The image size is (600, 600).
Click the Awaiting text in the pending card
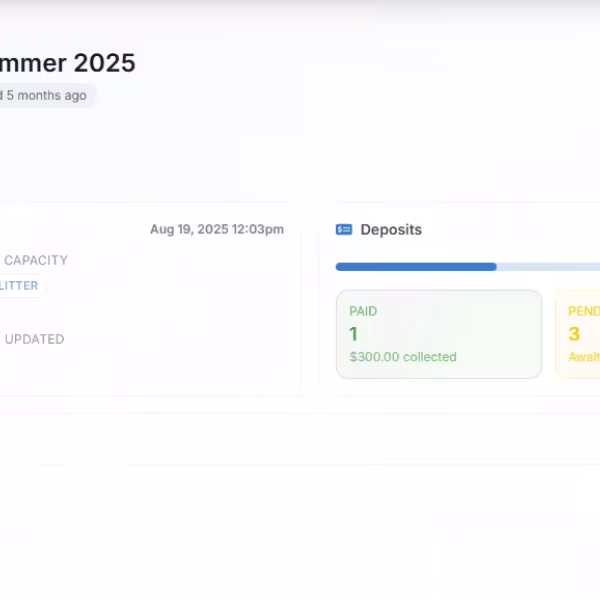pos(584,357)
